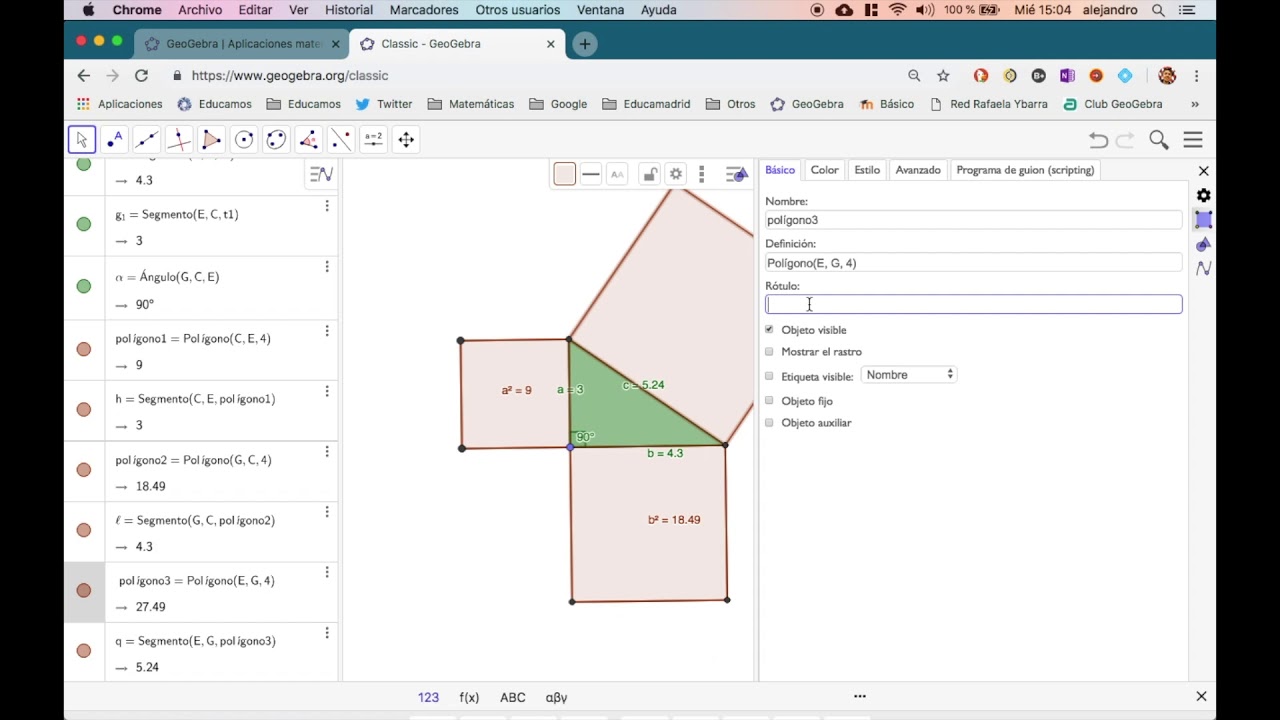The image size is (1280, 720).
Task: Check the Objeto fijo checkbox
Action: [769, 400]
